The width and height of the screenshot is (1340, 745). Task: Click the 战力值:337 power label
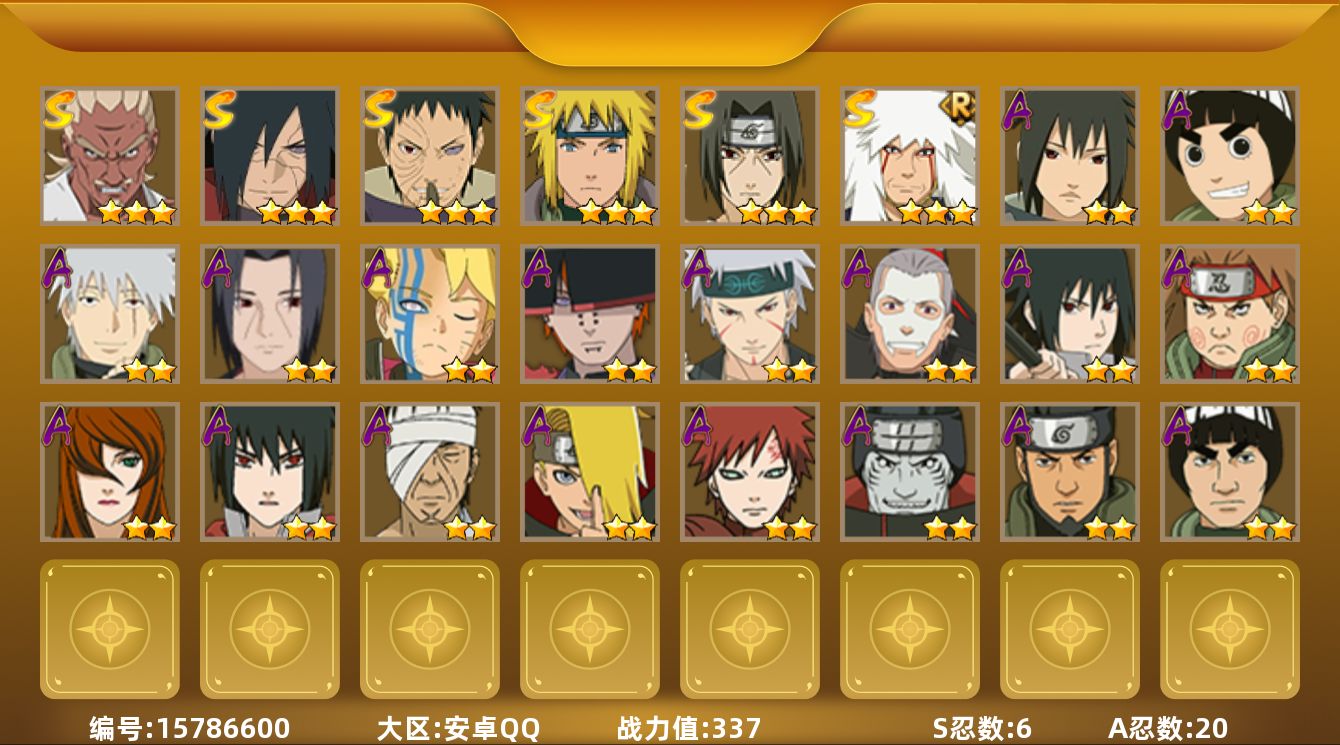coord(689,728)
